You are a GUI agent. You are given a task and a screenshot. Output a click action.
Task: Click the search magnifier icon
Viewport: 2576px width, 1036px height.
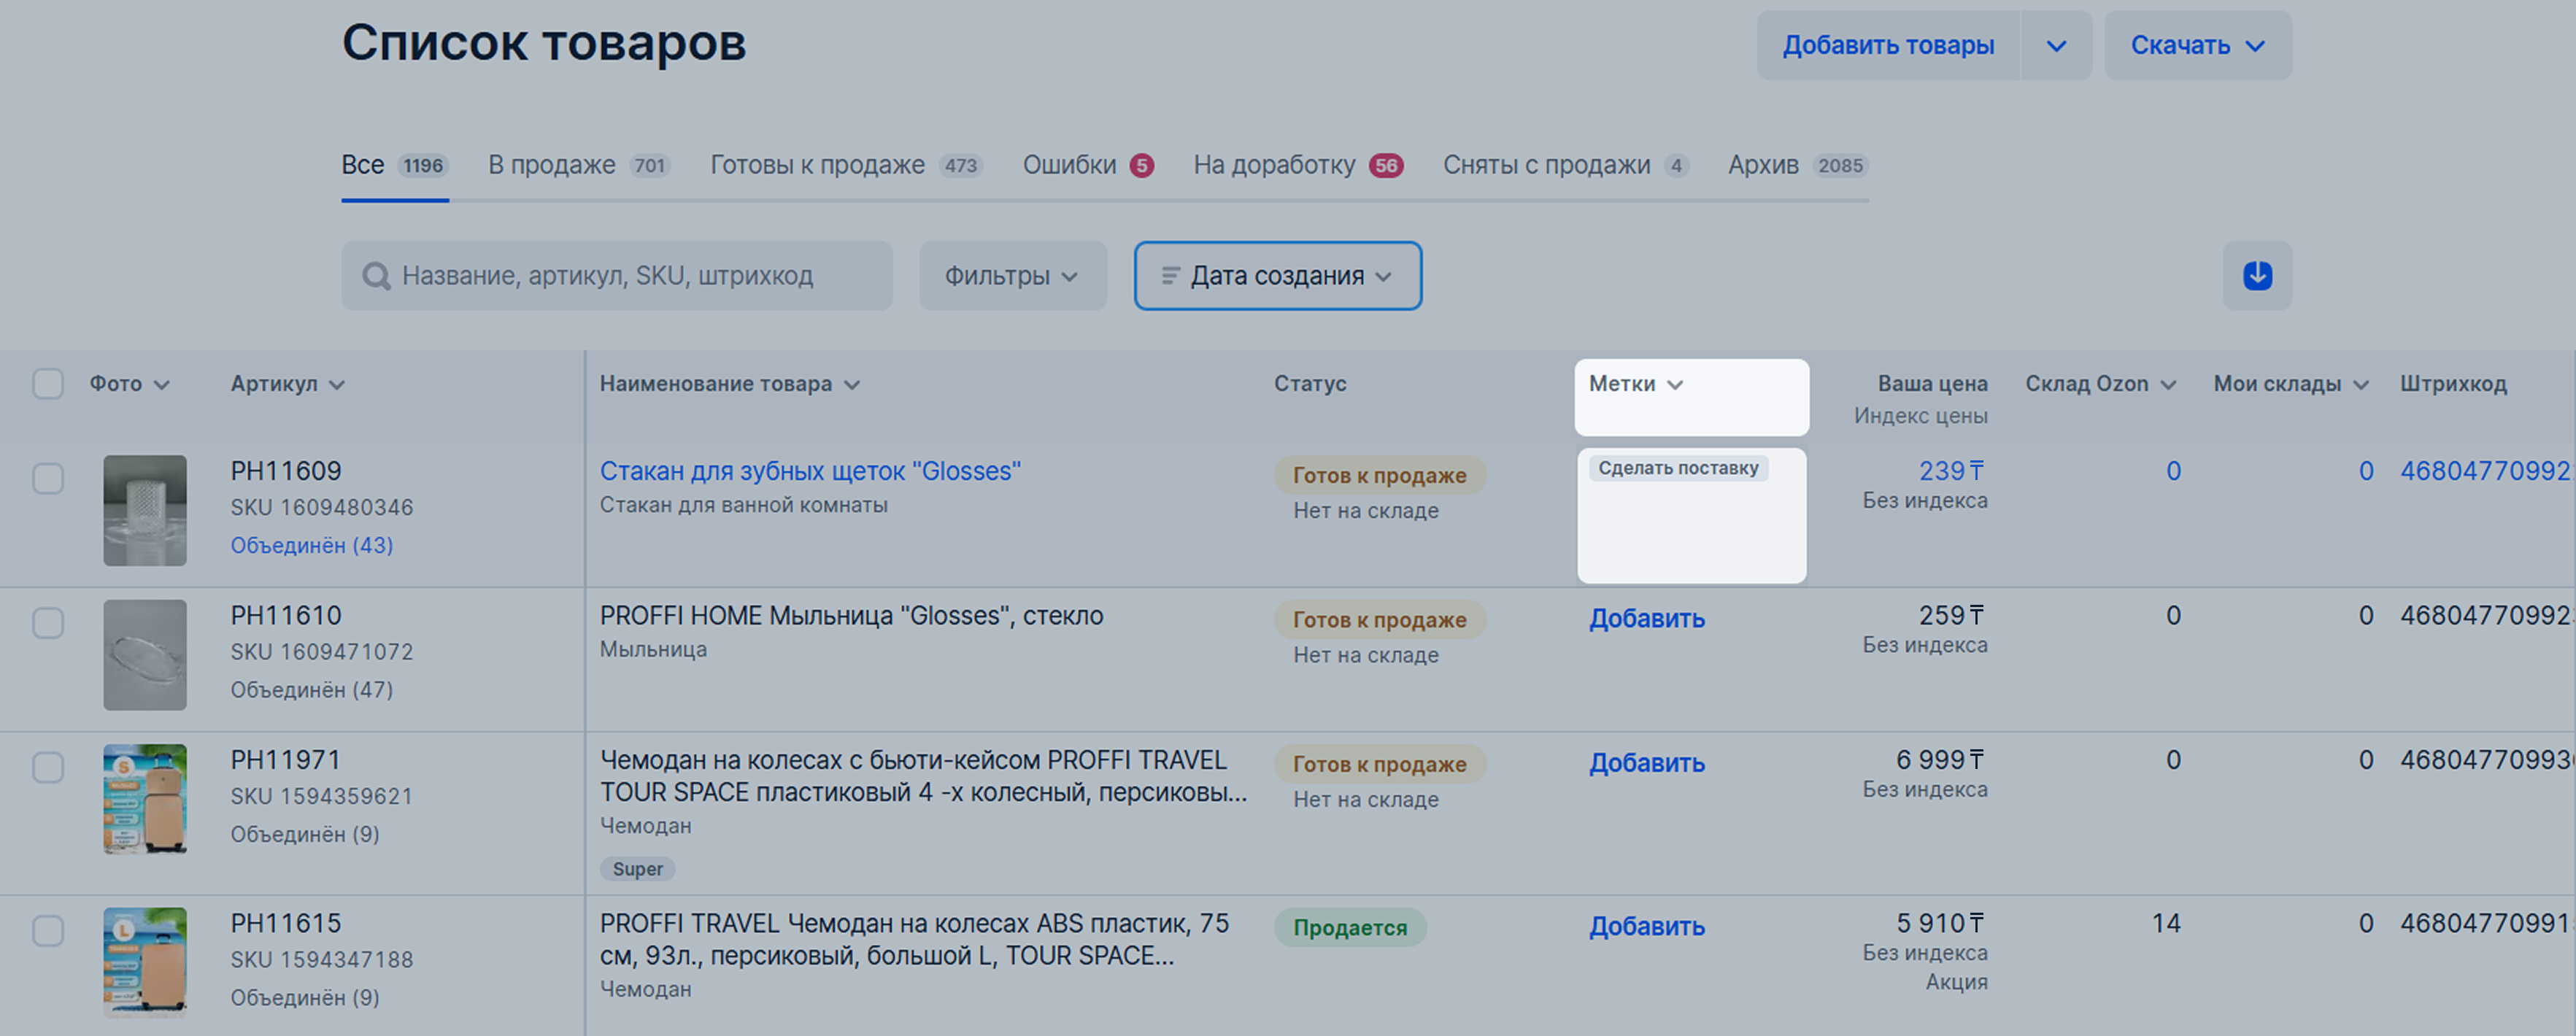pyautogui.click(x=376, y=276)
